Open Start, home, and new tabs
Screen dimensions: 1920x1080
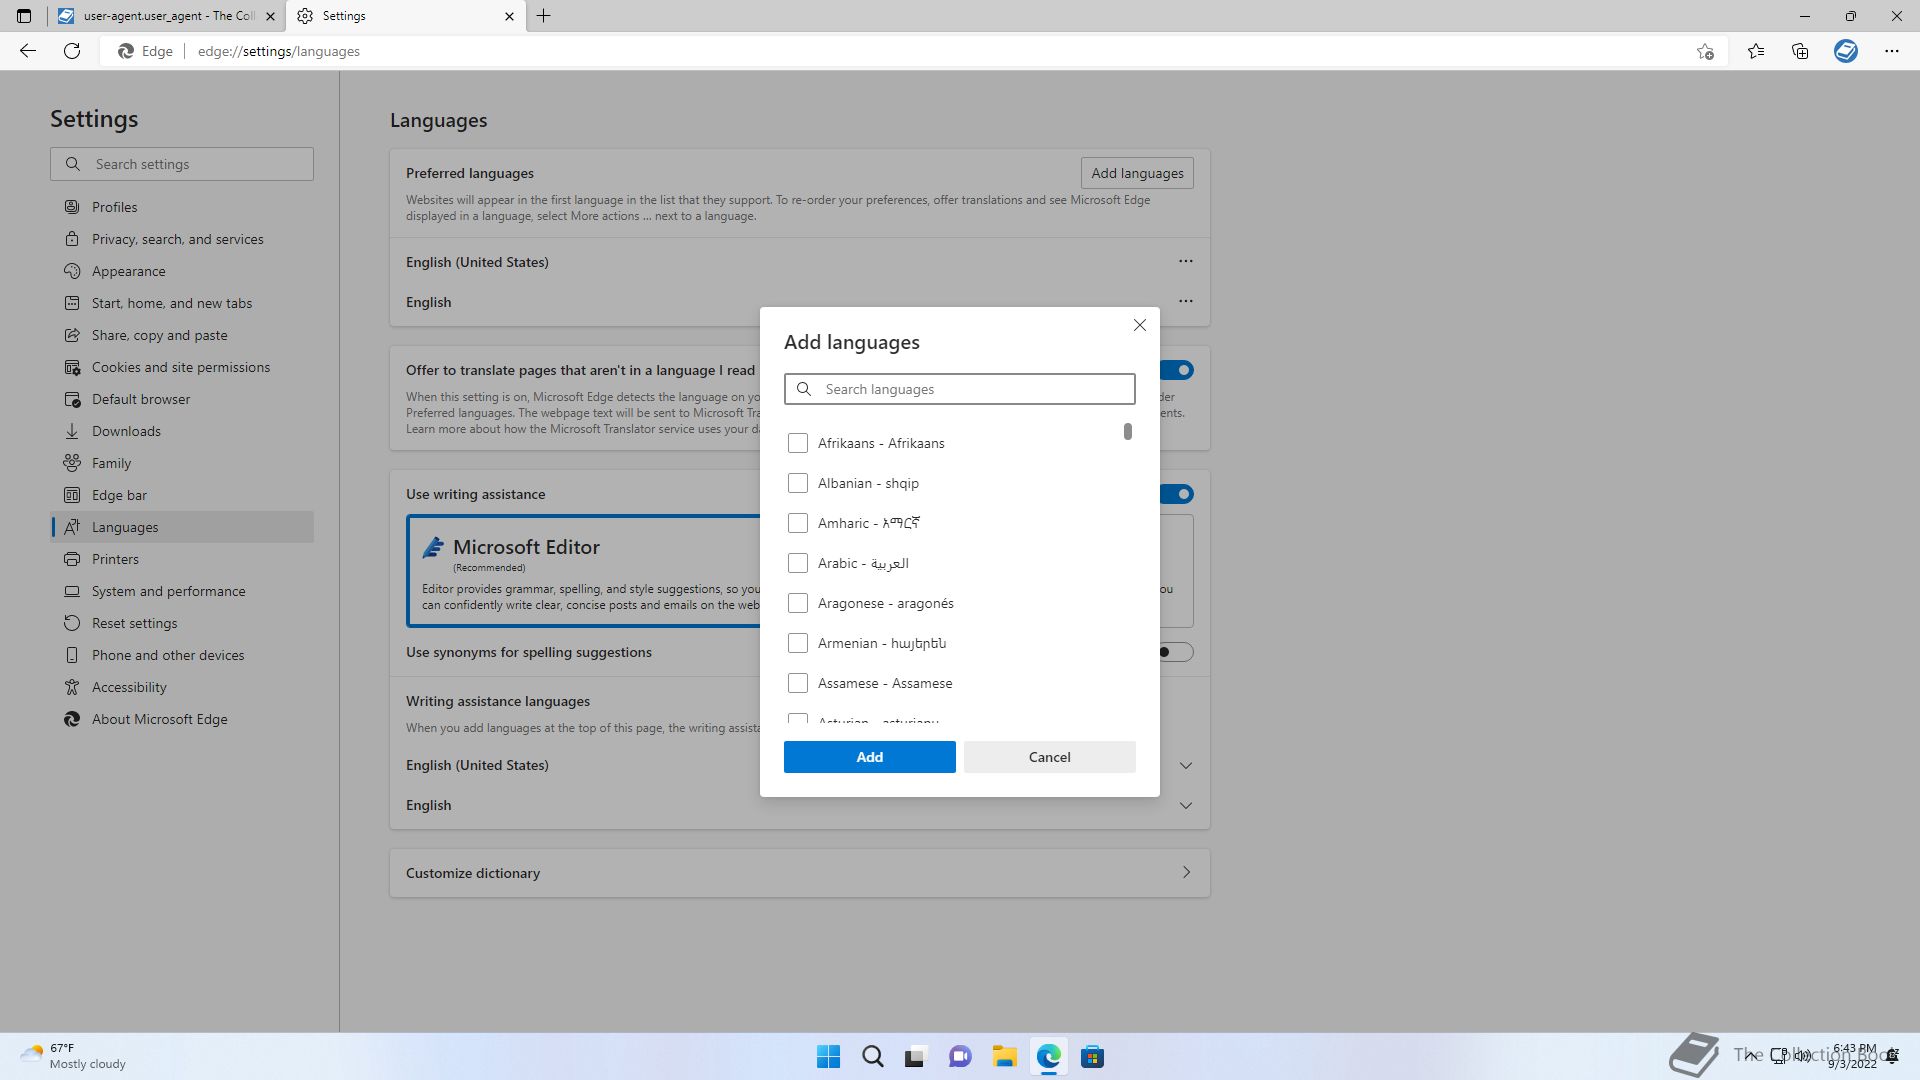coord(182,303)
